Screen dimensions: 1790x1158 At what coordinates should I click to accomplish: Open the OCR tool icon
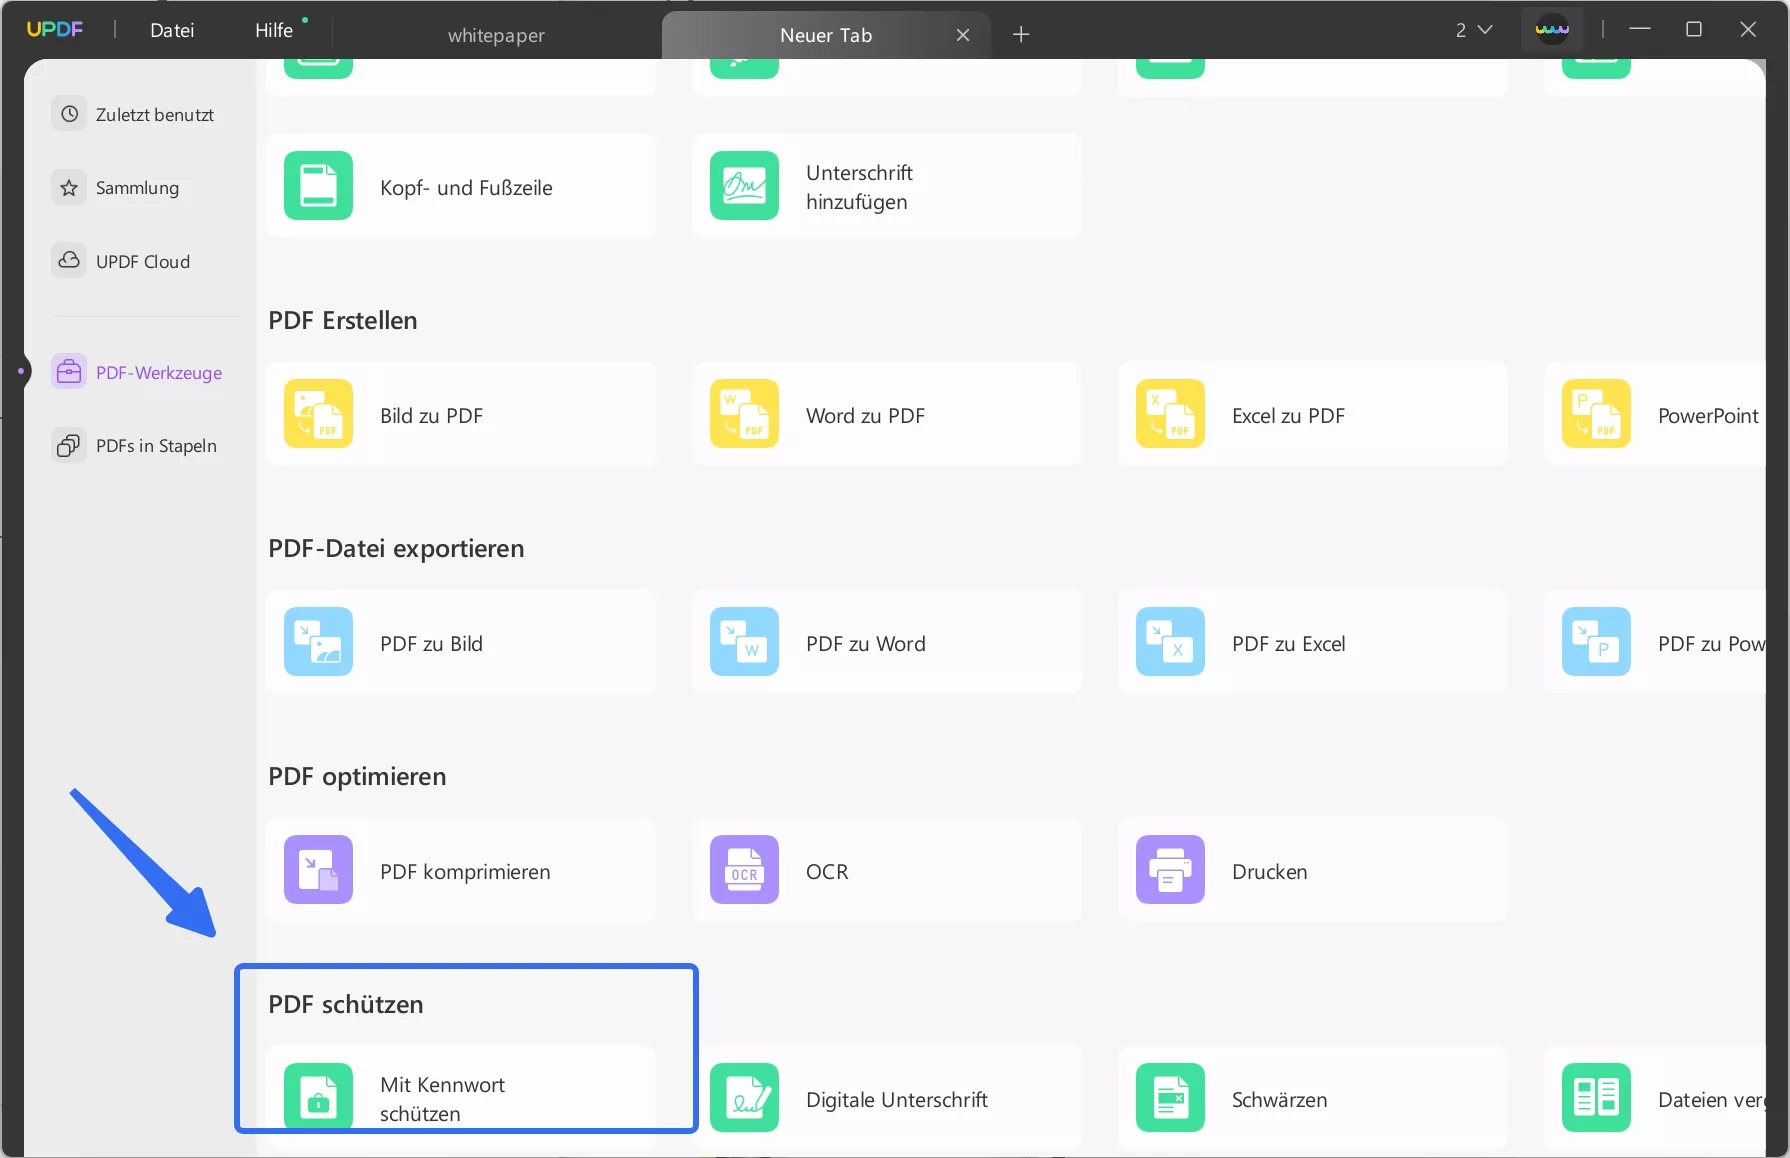click(744, 870)
